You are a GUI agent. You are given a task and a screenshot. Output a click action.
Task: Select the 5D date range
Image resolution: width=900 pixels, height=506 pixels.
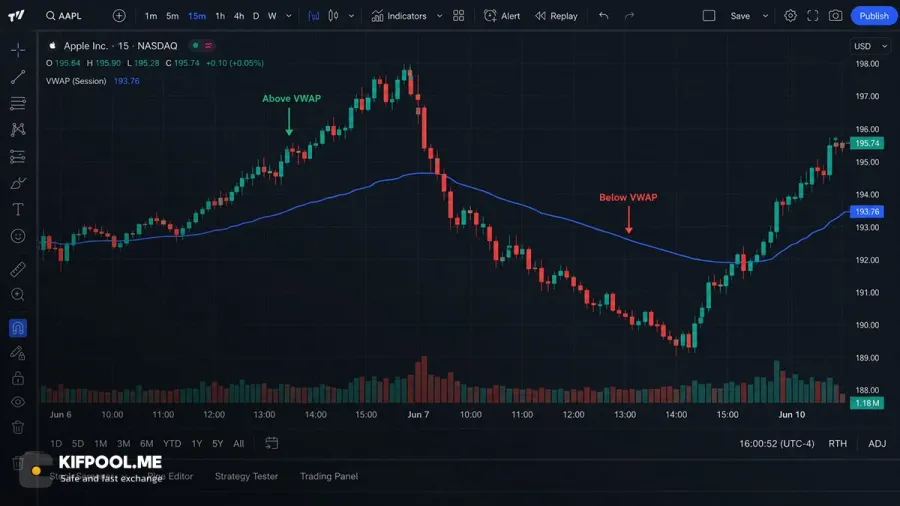click(x=77, y=443)
